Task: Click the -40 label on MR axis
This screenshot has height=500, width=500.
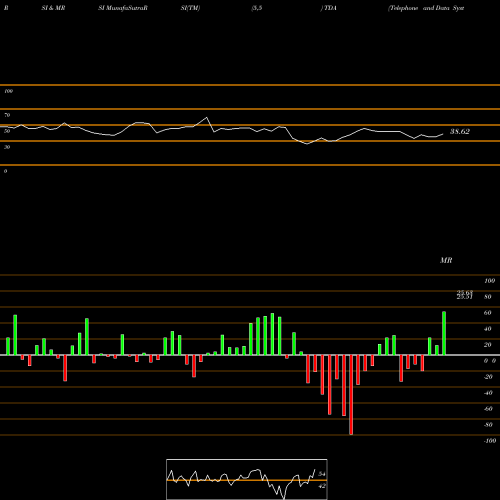Action: 488,393
